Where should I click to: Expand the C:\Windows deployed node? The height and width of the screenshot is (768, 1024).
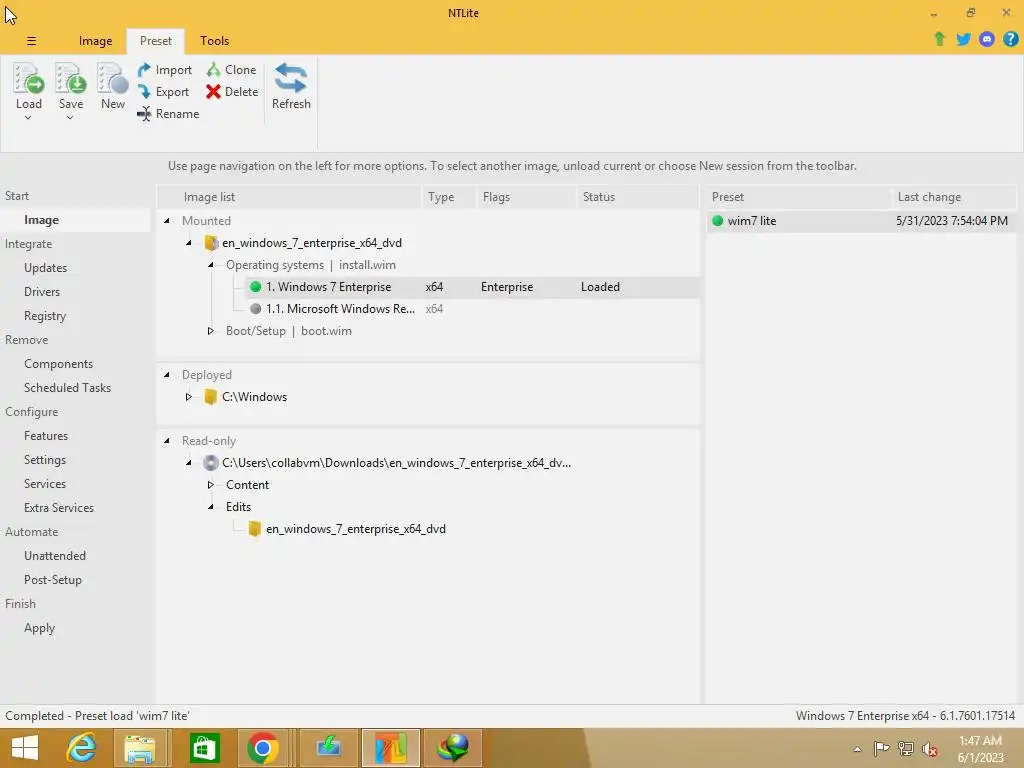pos(189,397)
